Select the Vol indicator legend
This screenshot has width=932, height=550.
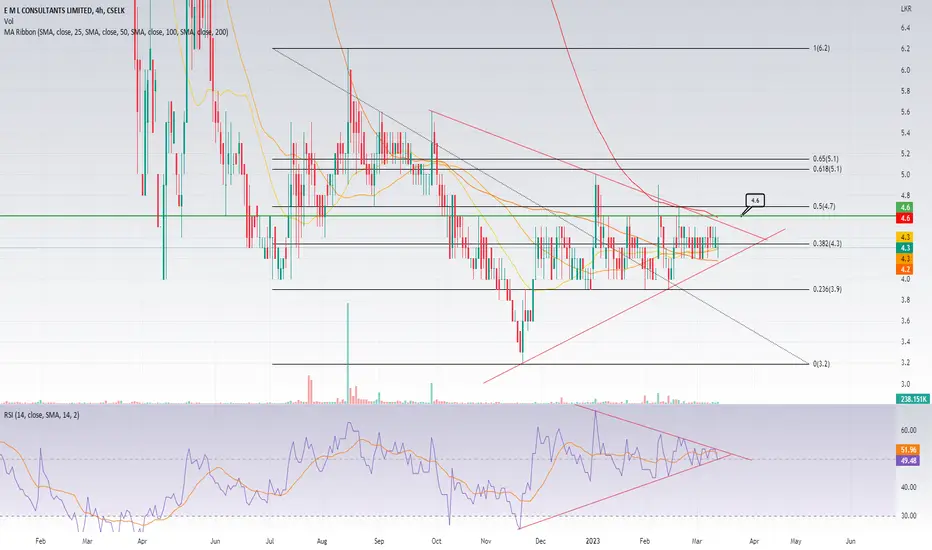[x=8, y=21]
